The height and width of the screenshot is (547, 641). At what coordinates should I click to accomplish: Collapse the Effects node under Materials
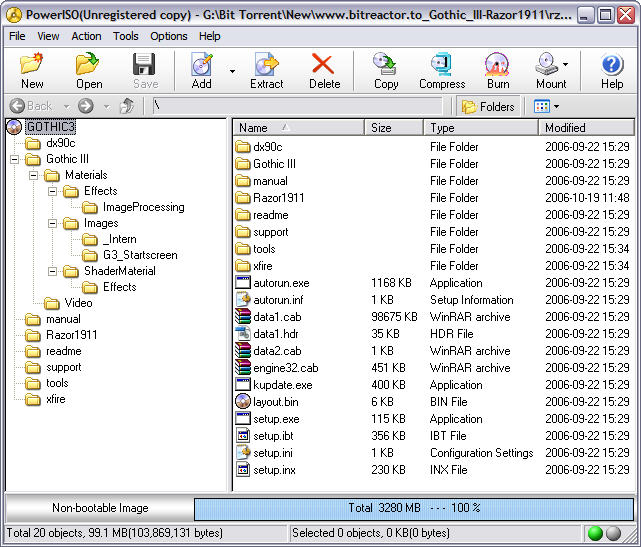(x=52, y=191)
